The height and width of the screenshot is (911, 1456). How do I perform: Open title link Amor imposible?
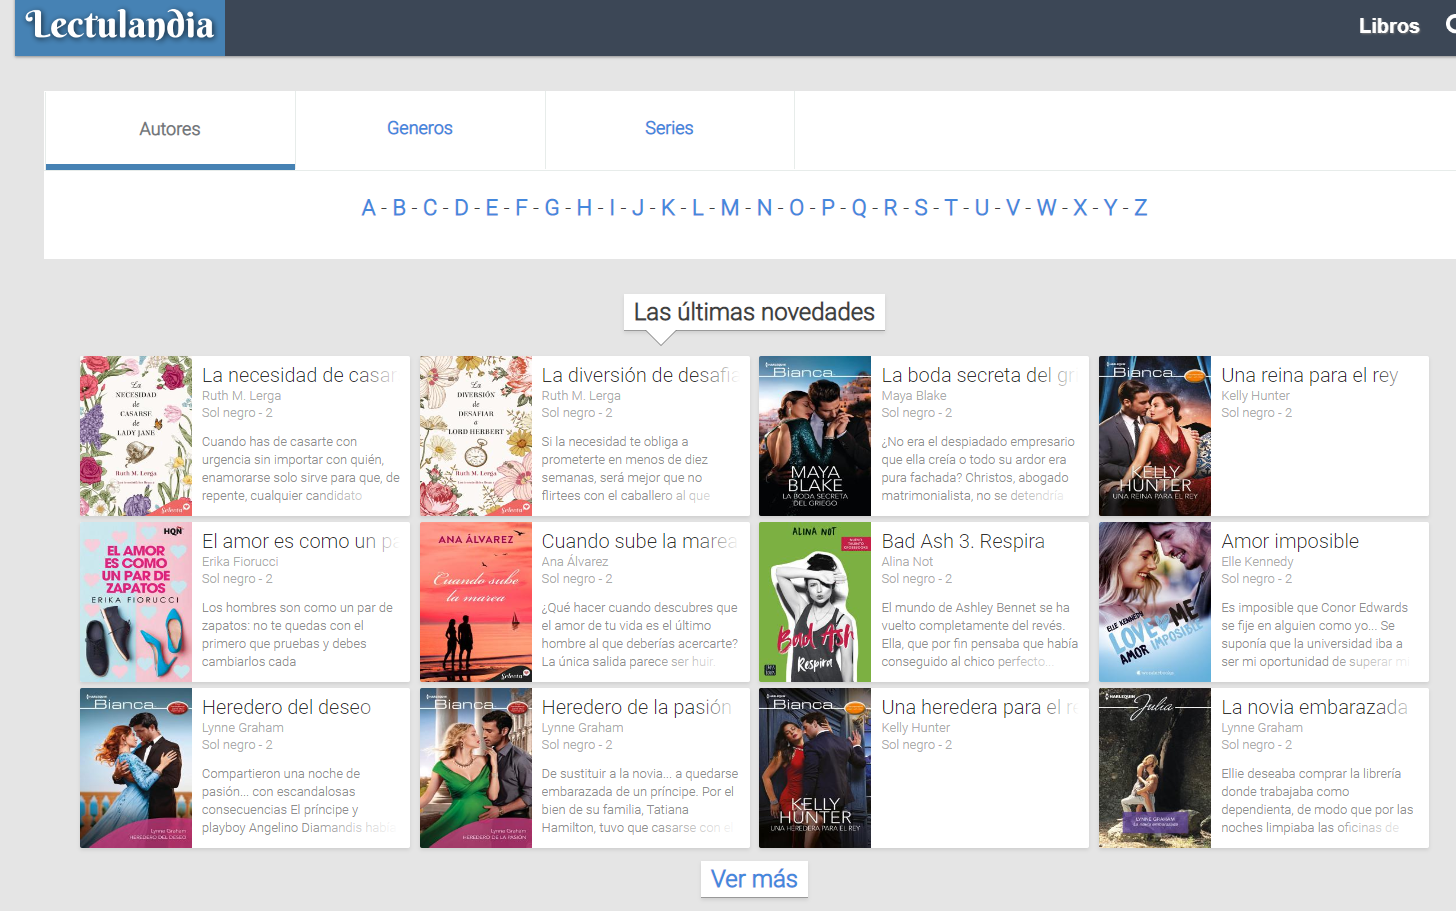click(1290, 541)
